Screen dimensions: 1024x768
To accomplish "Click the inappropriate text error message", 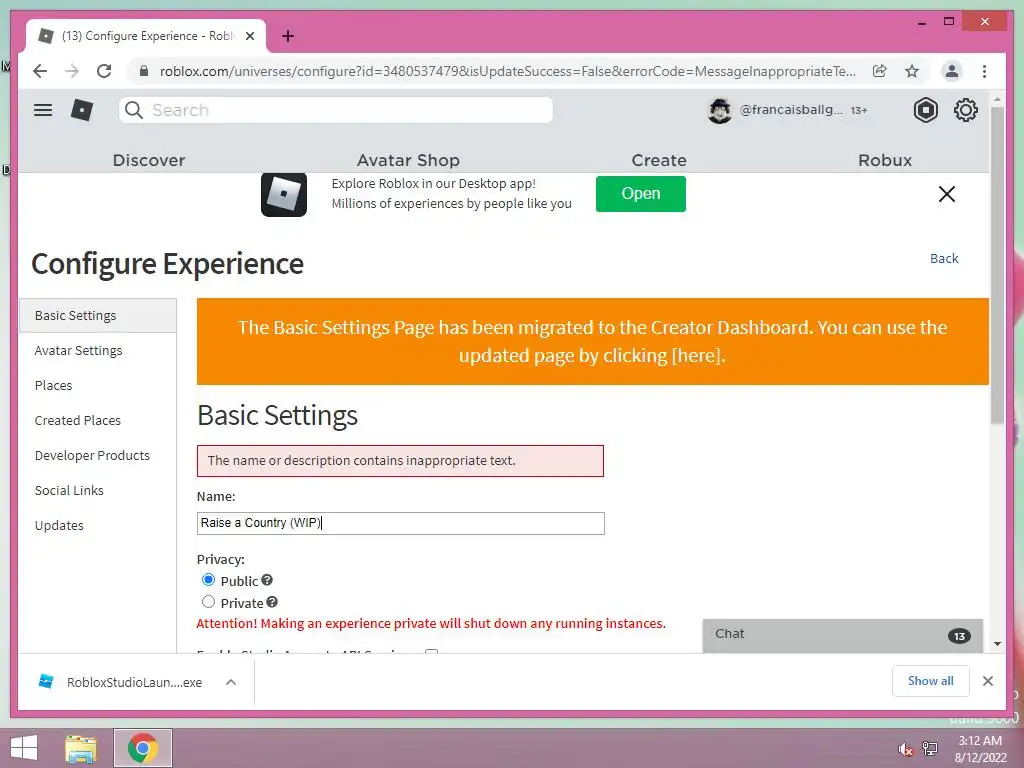I will pyautogui.click(x=400, y=461).
